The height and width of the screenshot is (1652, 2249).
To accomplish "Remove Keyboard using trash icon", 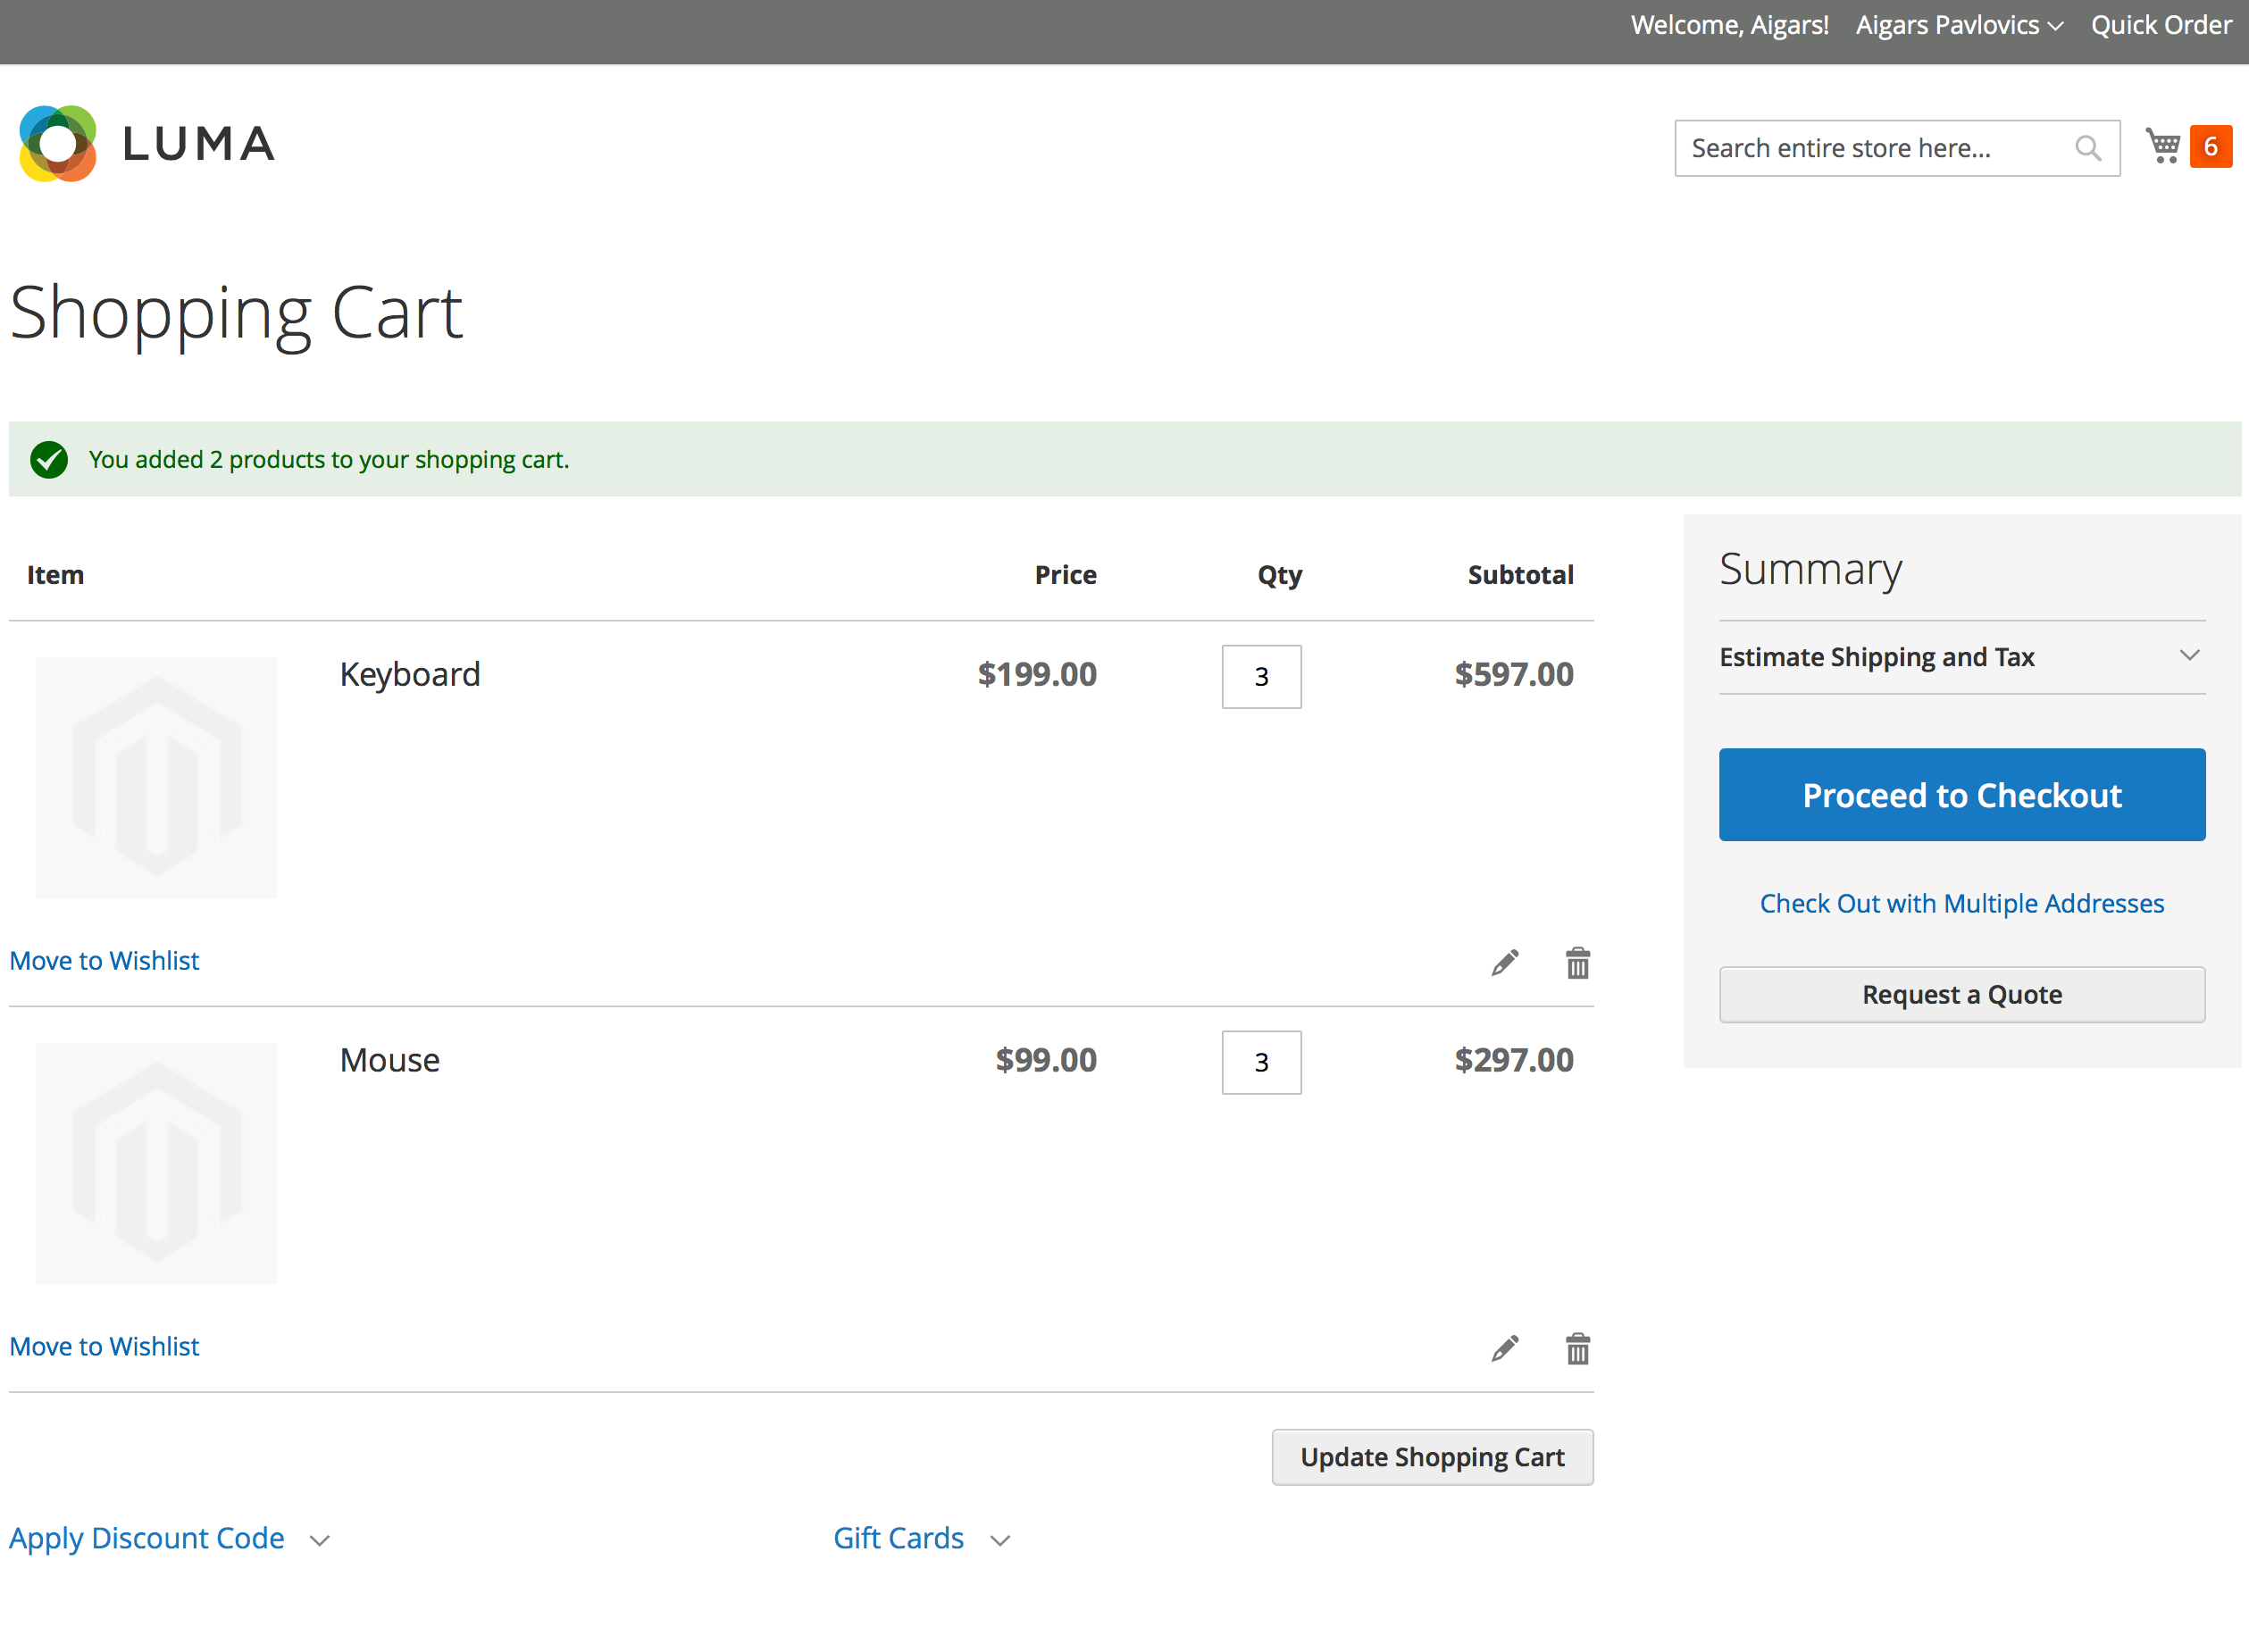I will pos(1577,963).
